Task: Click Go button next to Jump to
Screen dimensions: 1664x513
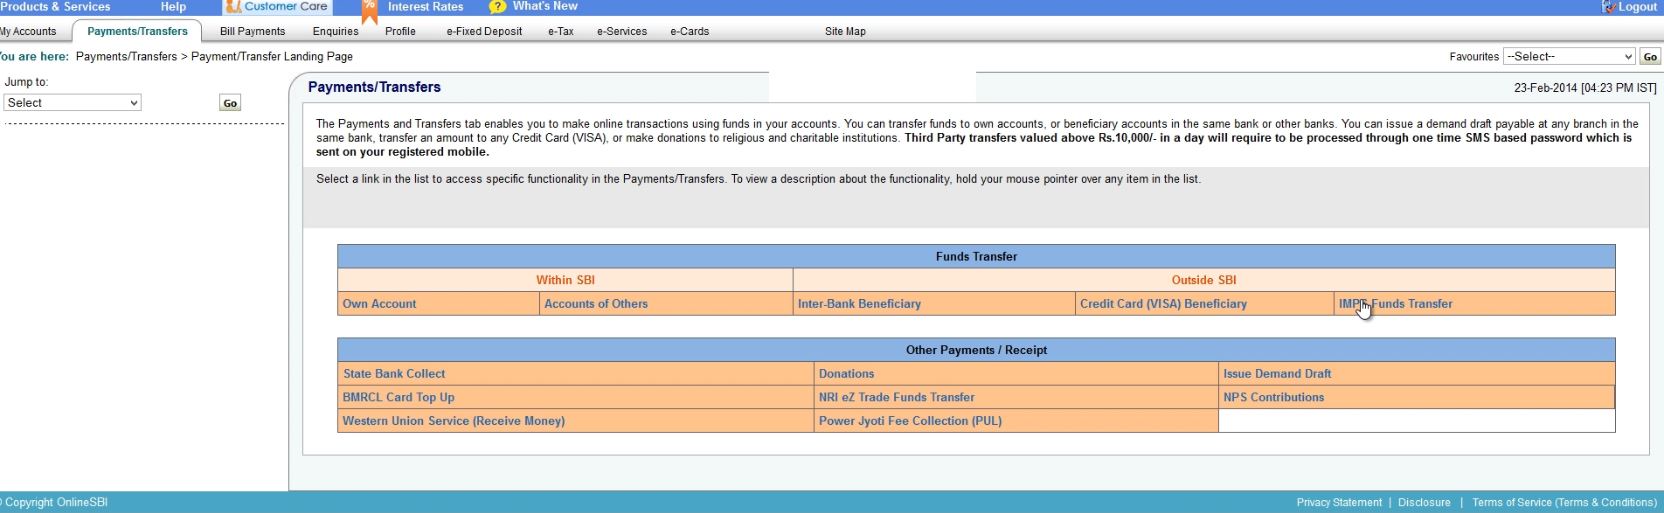Action: click(x=230, y=103)
